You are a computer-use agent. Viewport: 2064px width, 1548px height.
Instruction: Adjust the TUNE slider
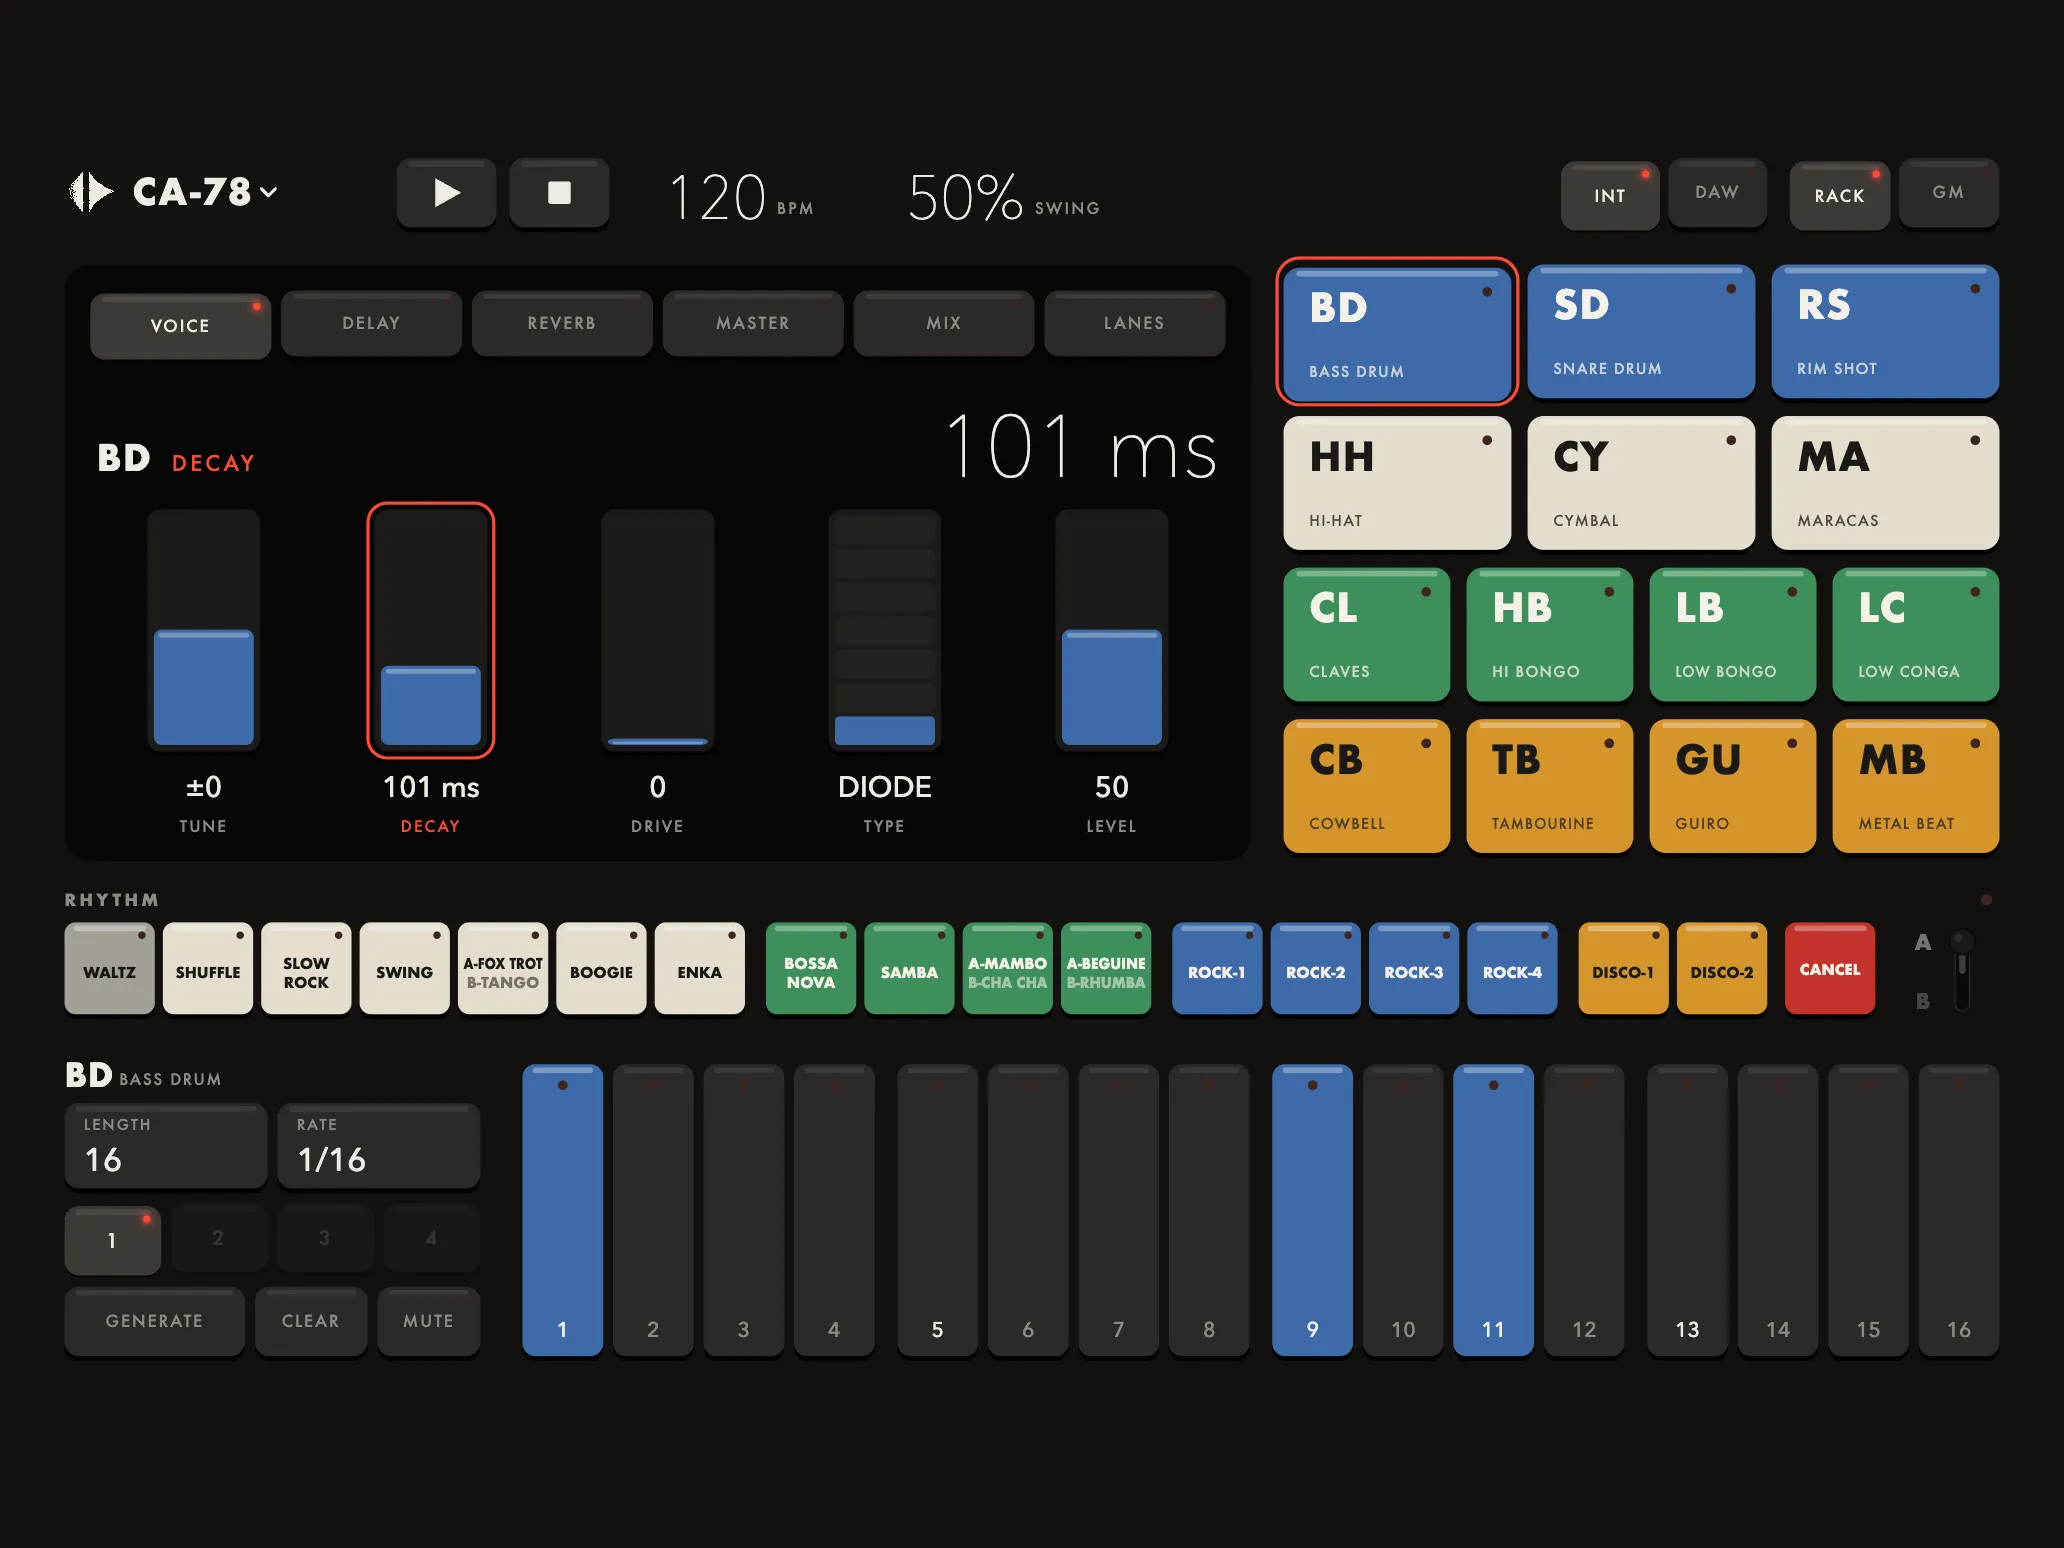(x=203, y=630)
